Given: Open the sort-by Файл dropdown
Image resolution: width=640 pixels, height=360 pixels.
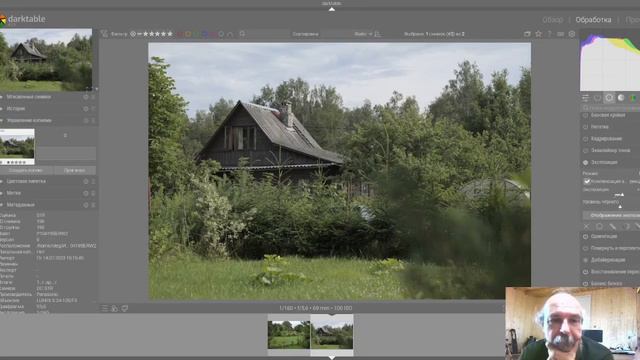Looking at the screenshot, I should pos(363,34).
